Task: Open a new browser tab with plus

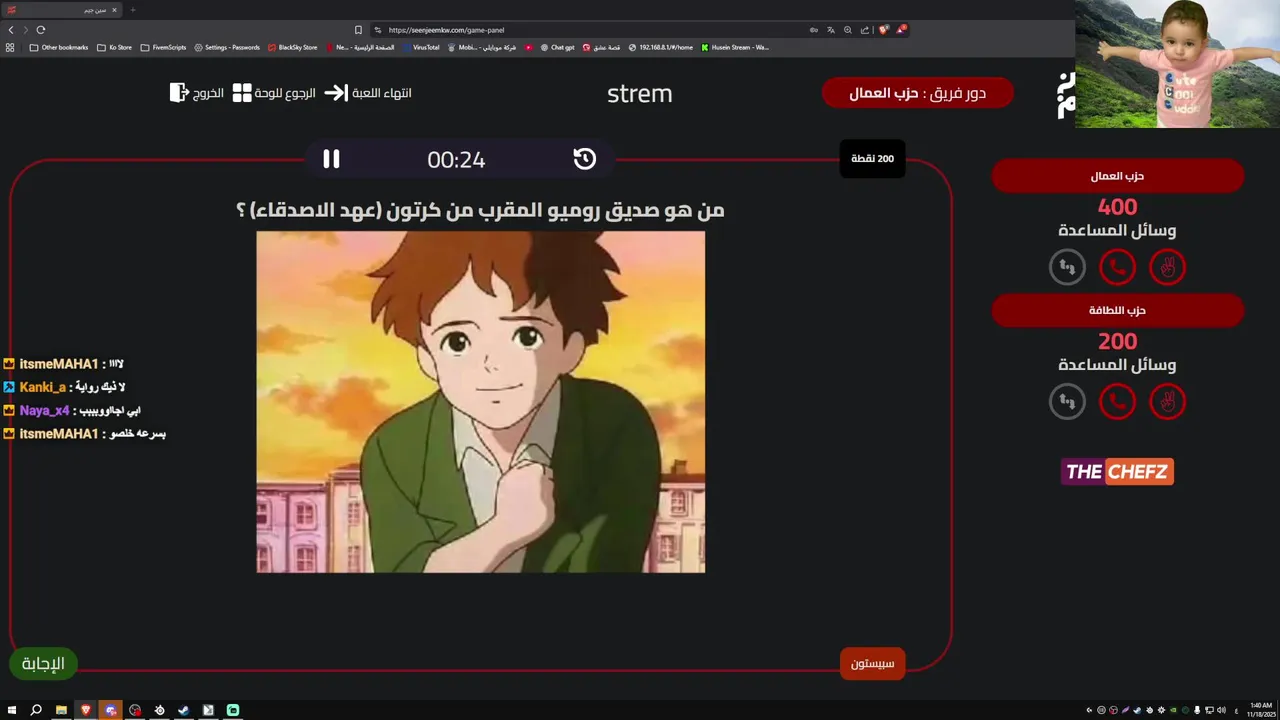Action: point(133,10)
